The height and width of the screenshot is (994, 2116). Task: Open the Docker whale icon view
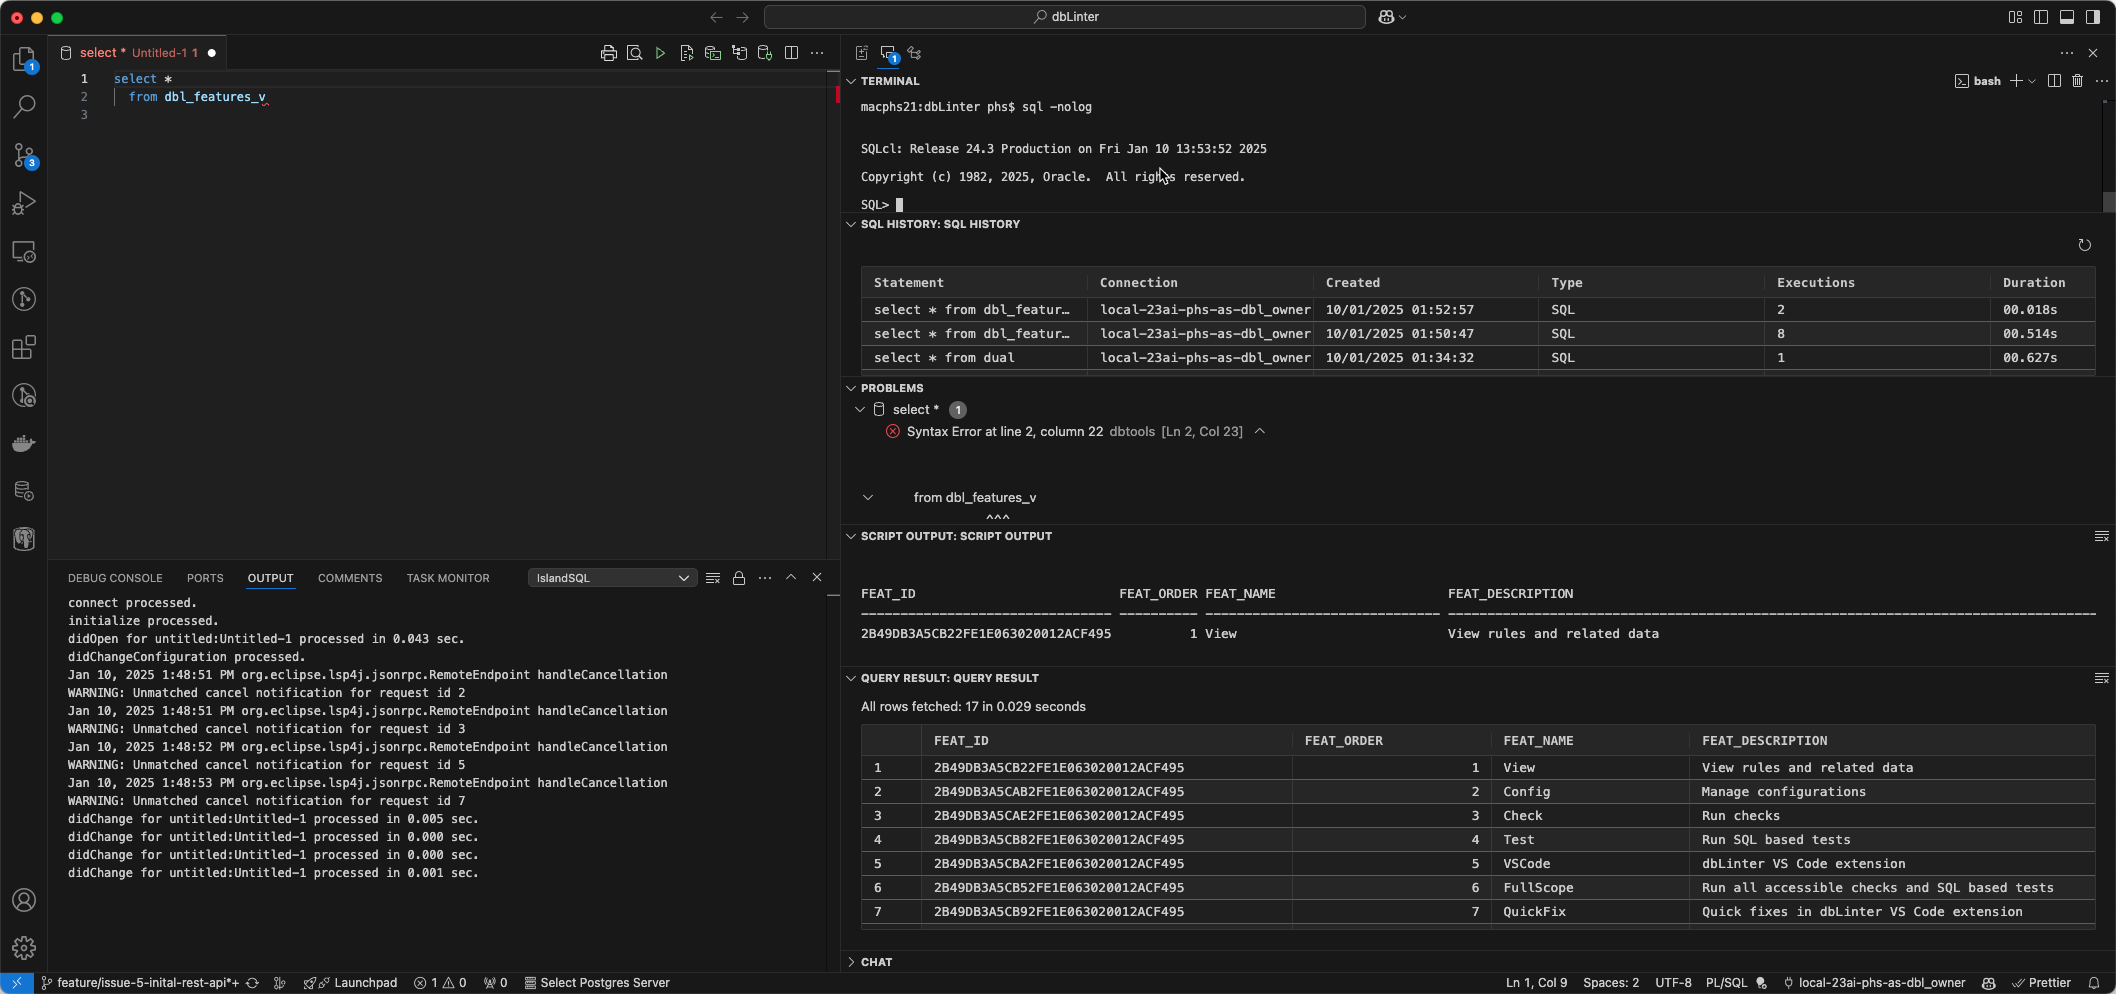[x=24, y=443]
